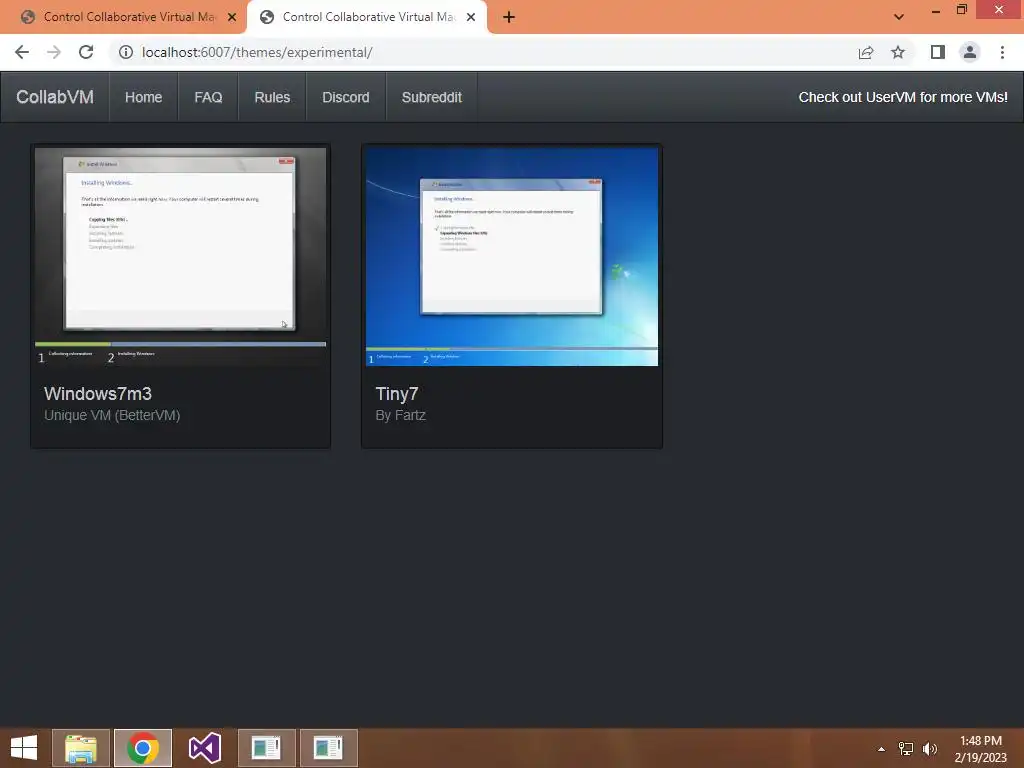Open the second console window taskbar icon
Image resolution: width=1024 pixels, height=768 pixels.
point(328,748)
